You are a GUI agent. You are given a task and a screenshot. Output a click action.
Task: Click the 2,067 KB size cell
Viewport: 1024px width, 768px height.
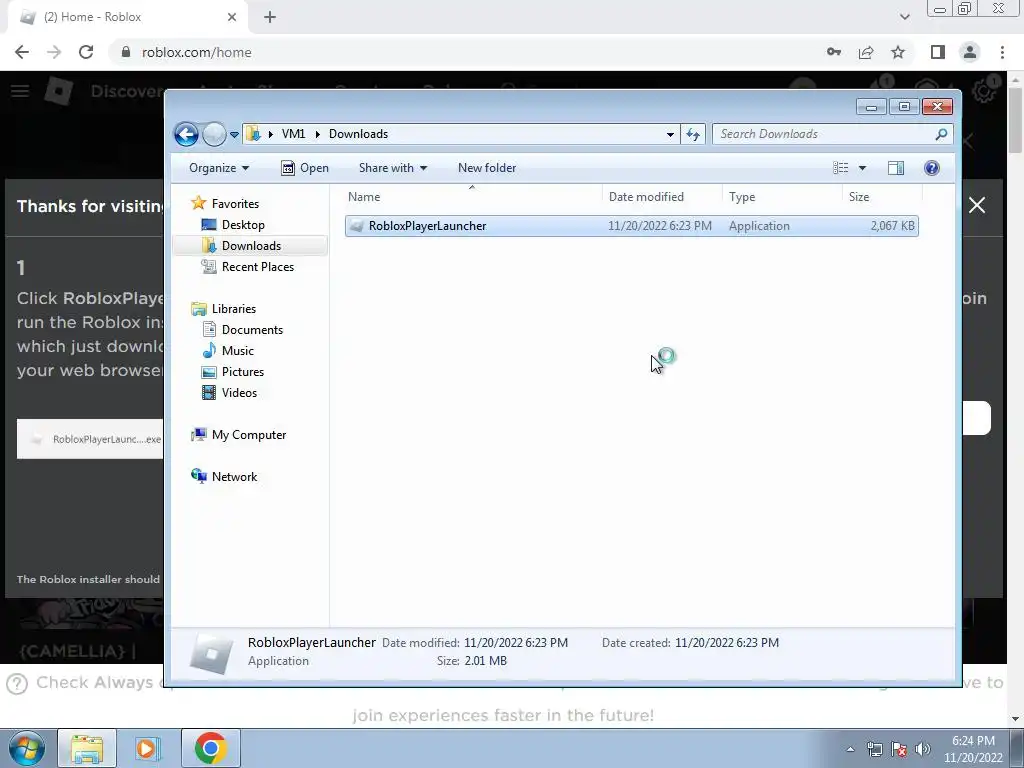coord(892,226)
